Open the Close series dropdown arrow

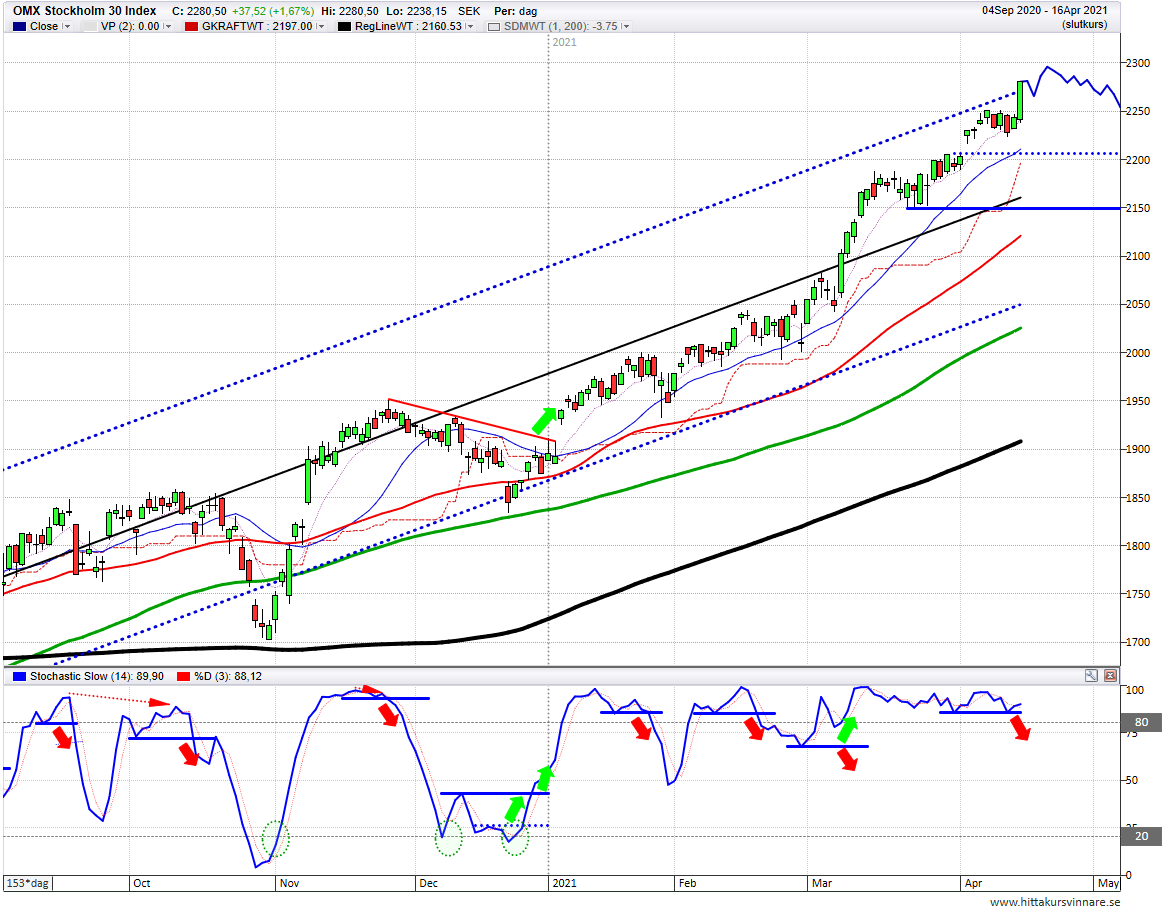(x=67, y=26)
